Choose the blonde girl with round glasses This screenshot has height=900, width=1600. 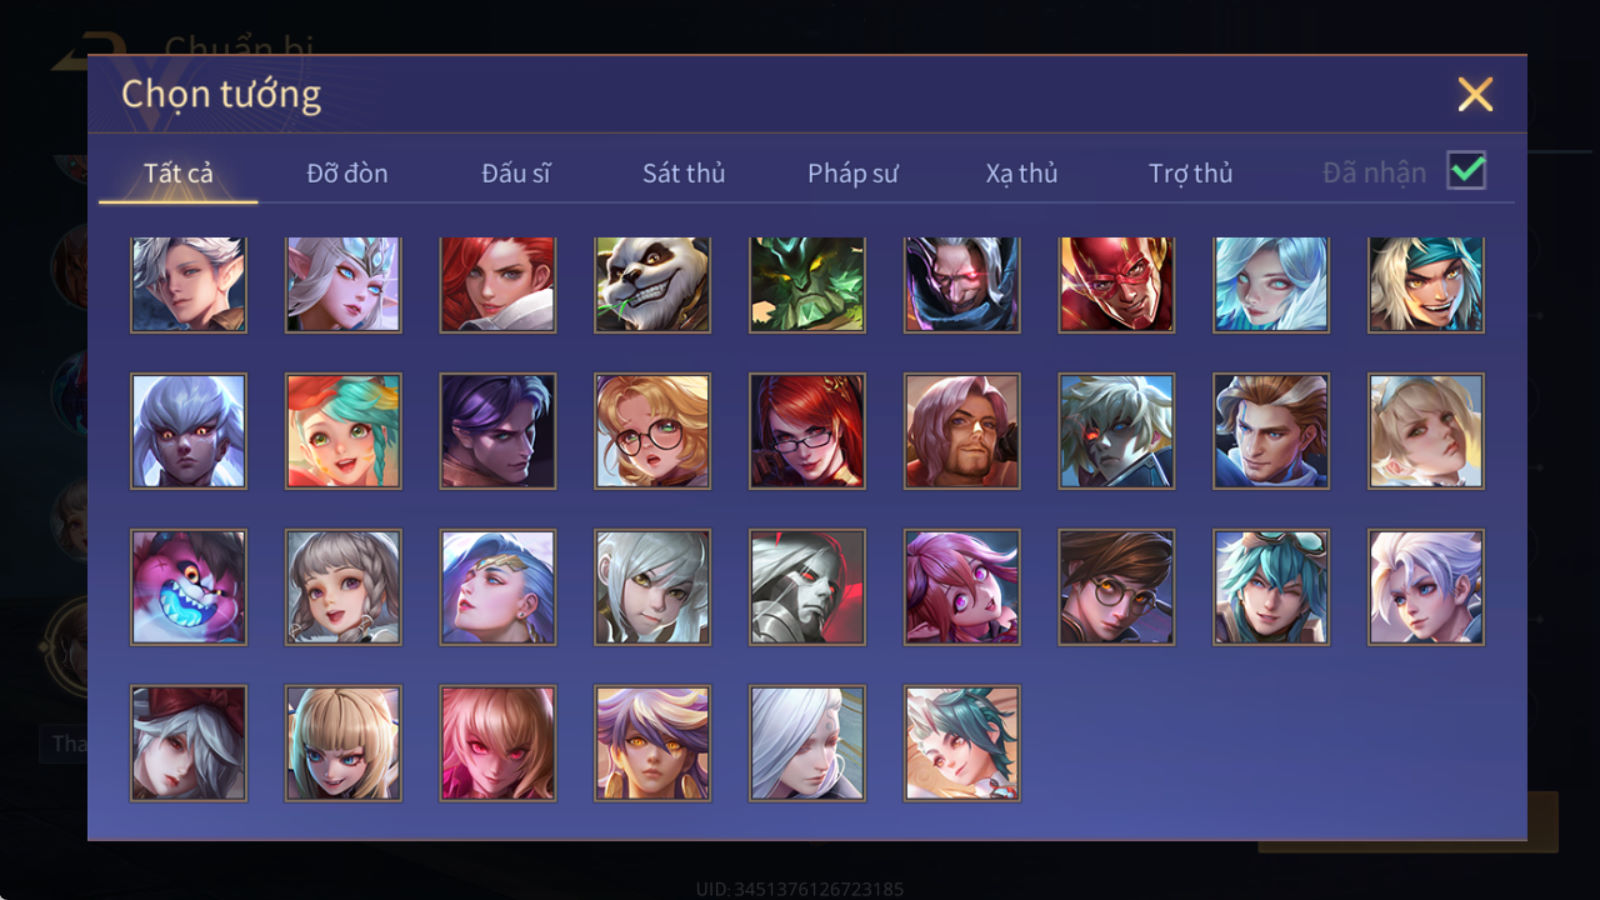[652, 431]
